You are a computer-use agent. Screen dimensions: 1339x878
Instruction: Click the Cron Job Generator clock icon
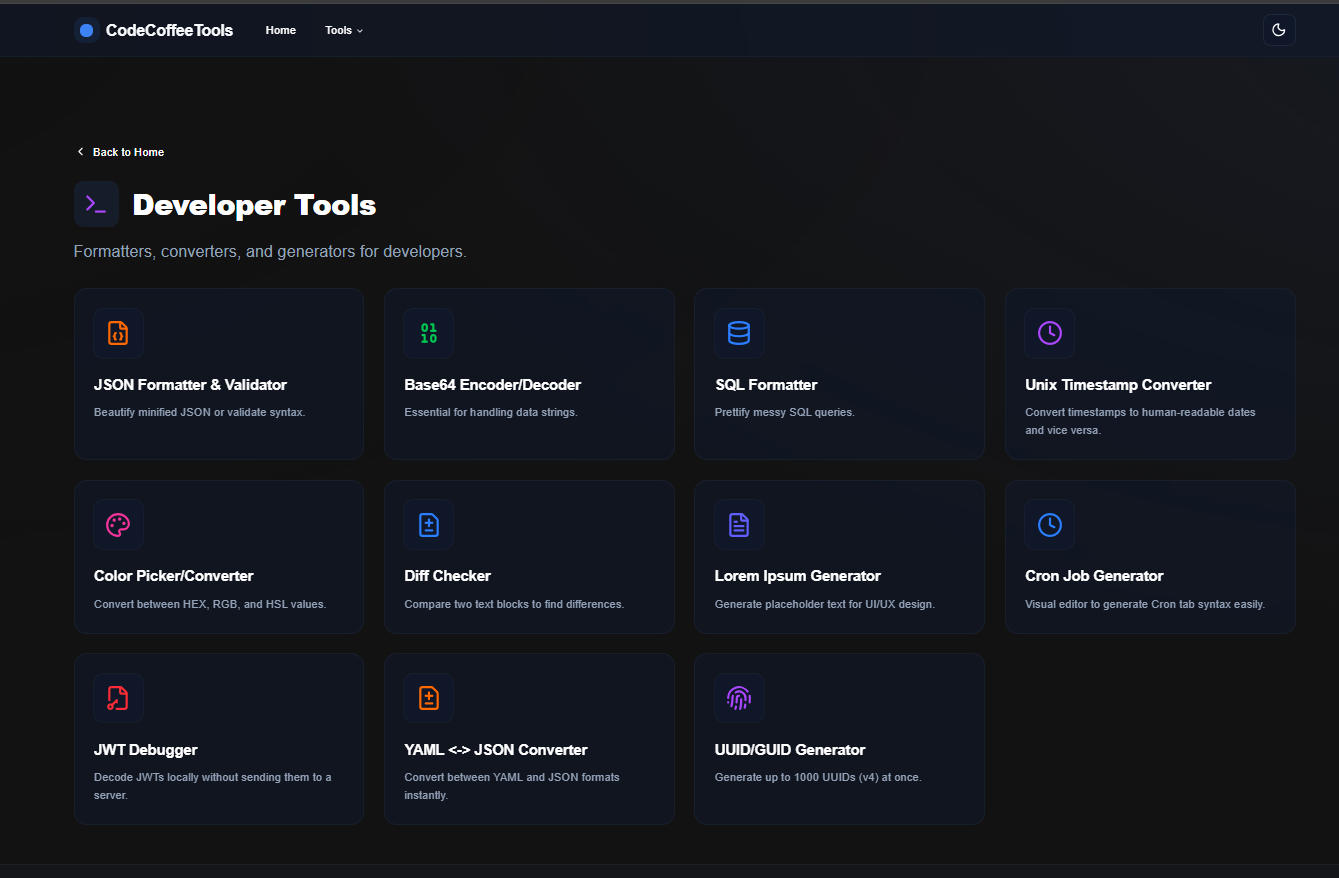point(1049,524)
